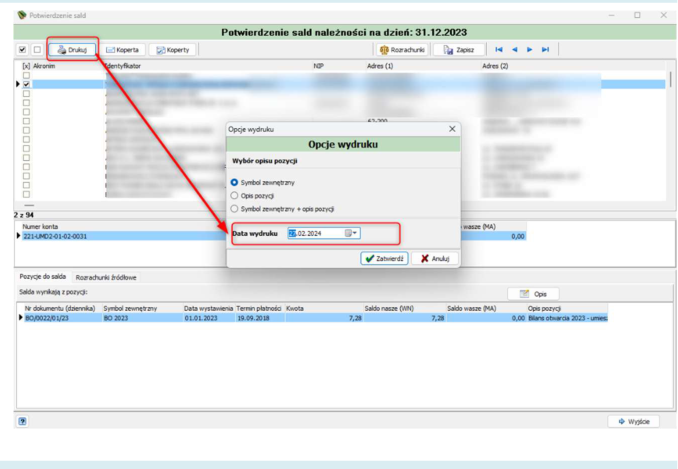The image size is (678, 469).
Task: Click the Drukuj print button
Action: (72, 50)
